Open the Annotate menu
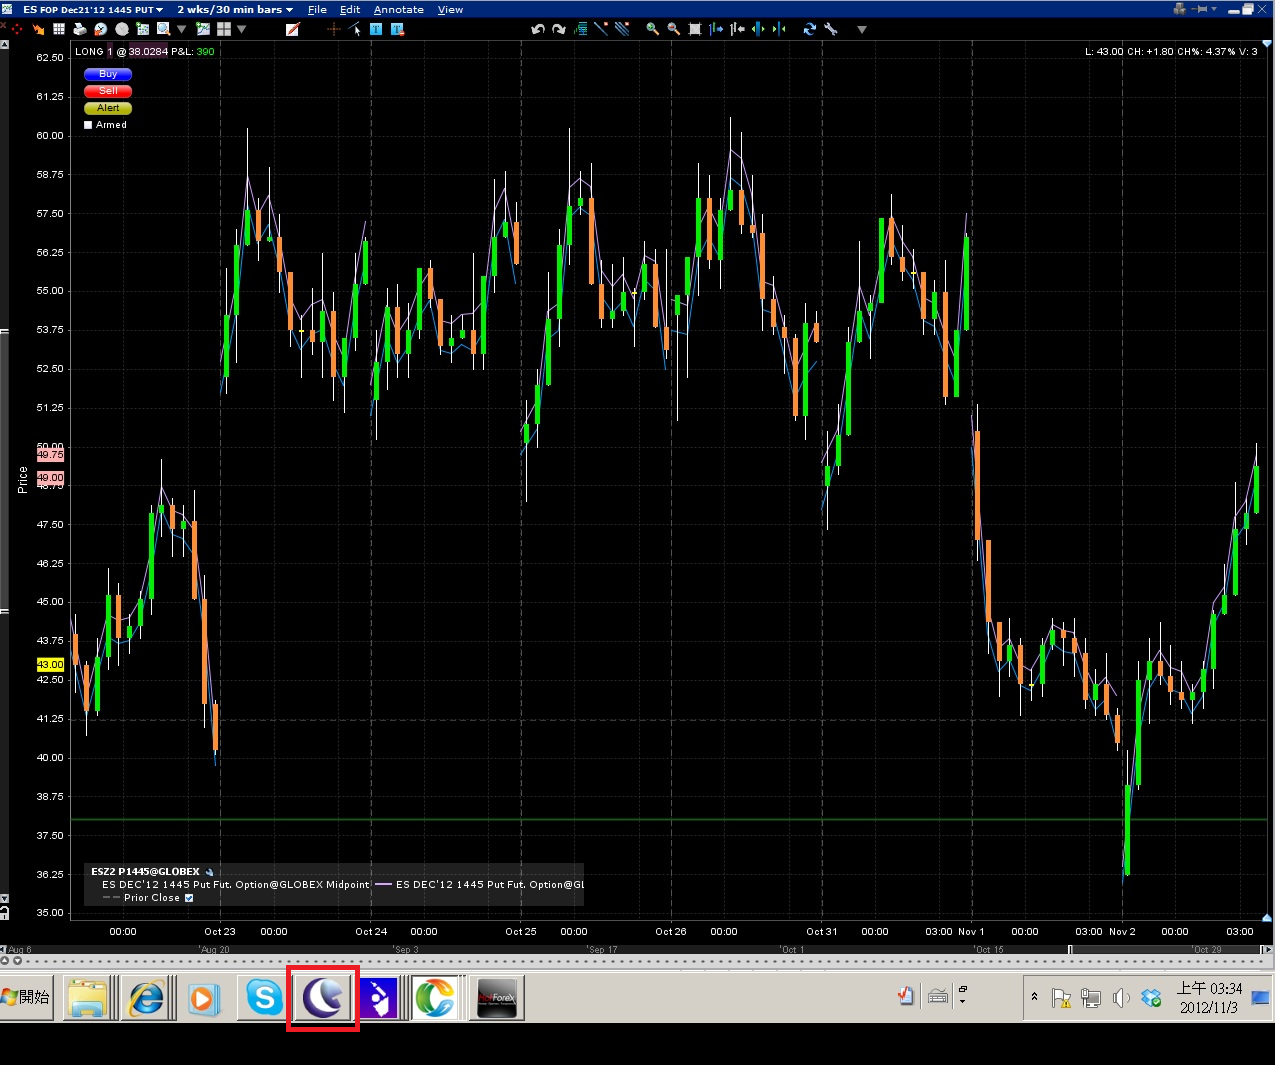The image size is (1275, 1065). 398,10
